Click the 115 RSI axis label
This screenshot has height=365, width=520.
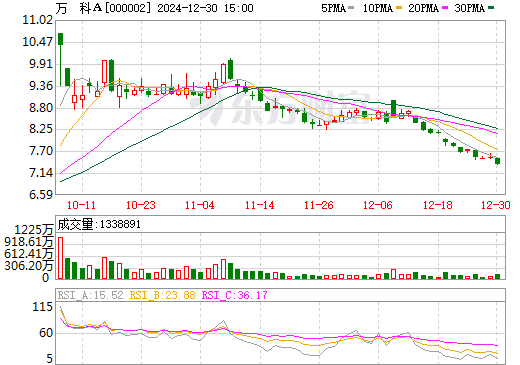point(43,307)
